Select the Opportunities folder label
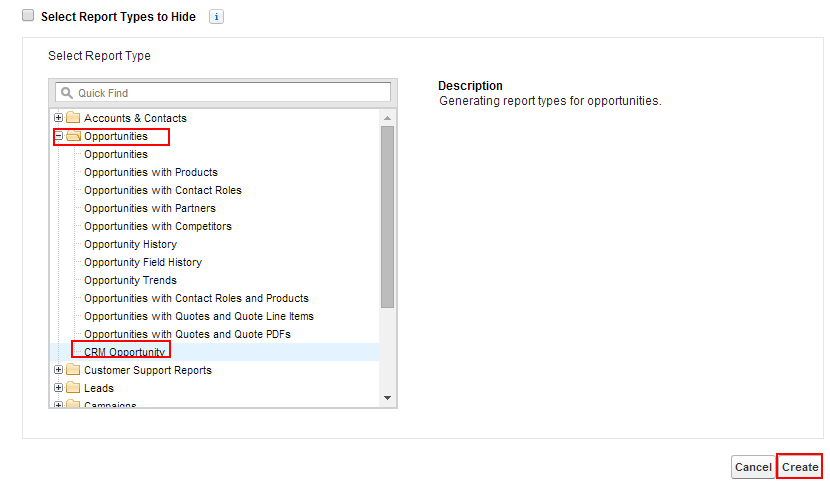The height and width of the screenshot is (482, 830). pyautogui.click(x=116, y=136)
